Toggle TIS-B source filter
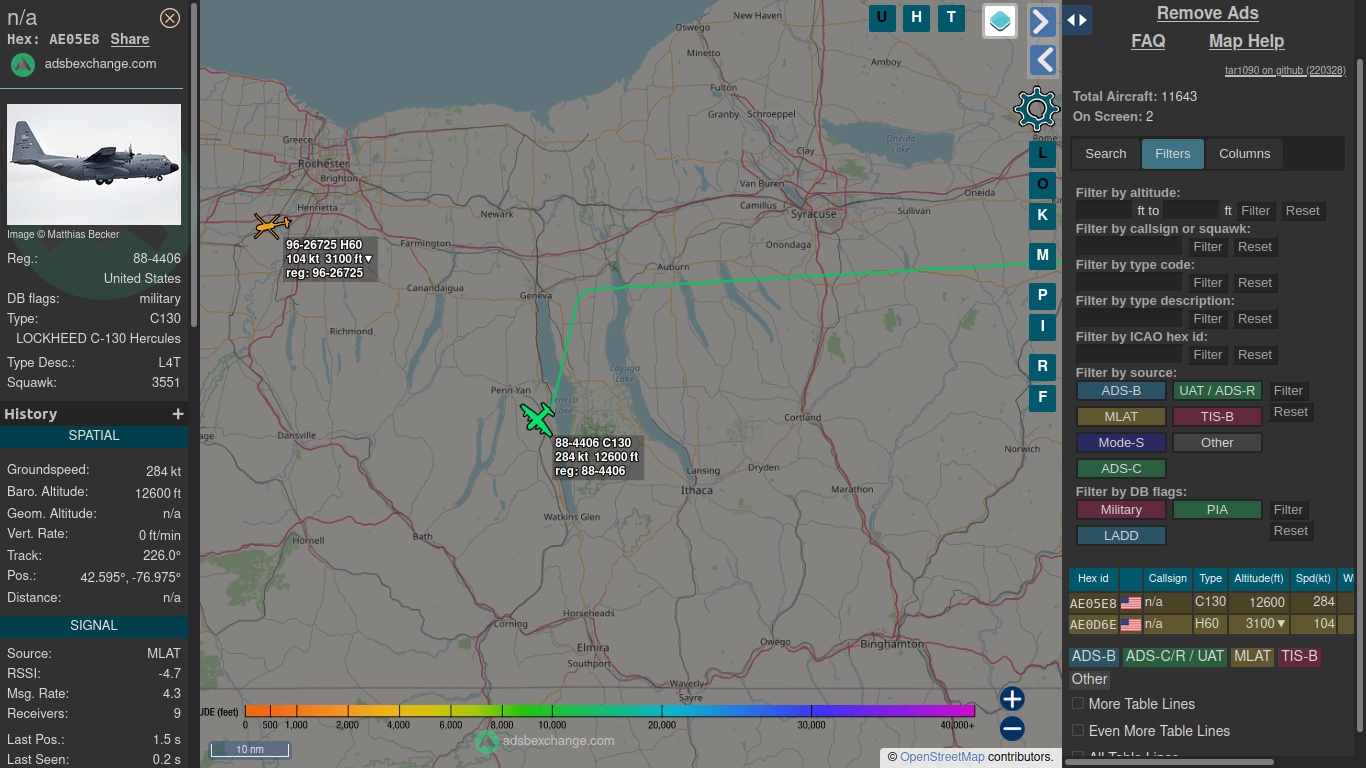Screen dimensions: 1366x768 click(x=1217, y=417)
